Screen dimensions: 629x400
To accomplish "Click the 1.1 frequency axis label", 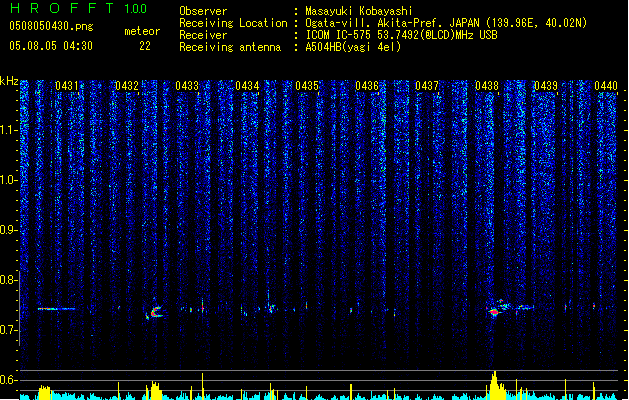I will click(8, 130).
